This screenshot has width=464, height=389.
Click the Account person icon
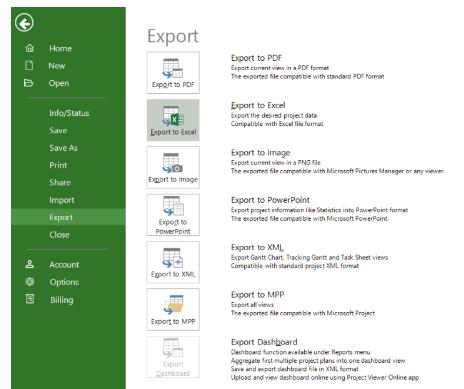point(30,264)
